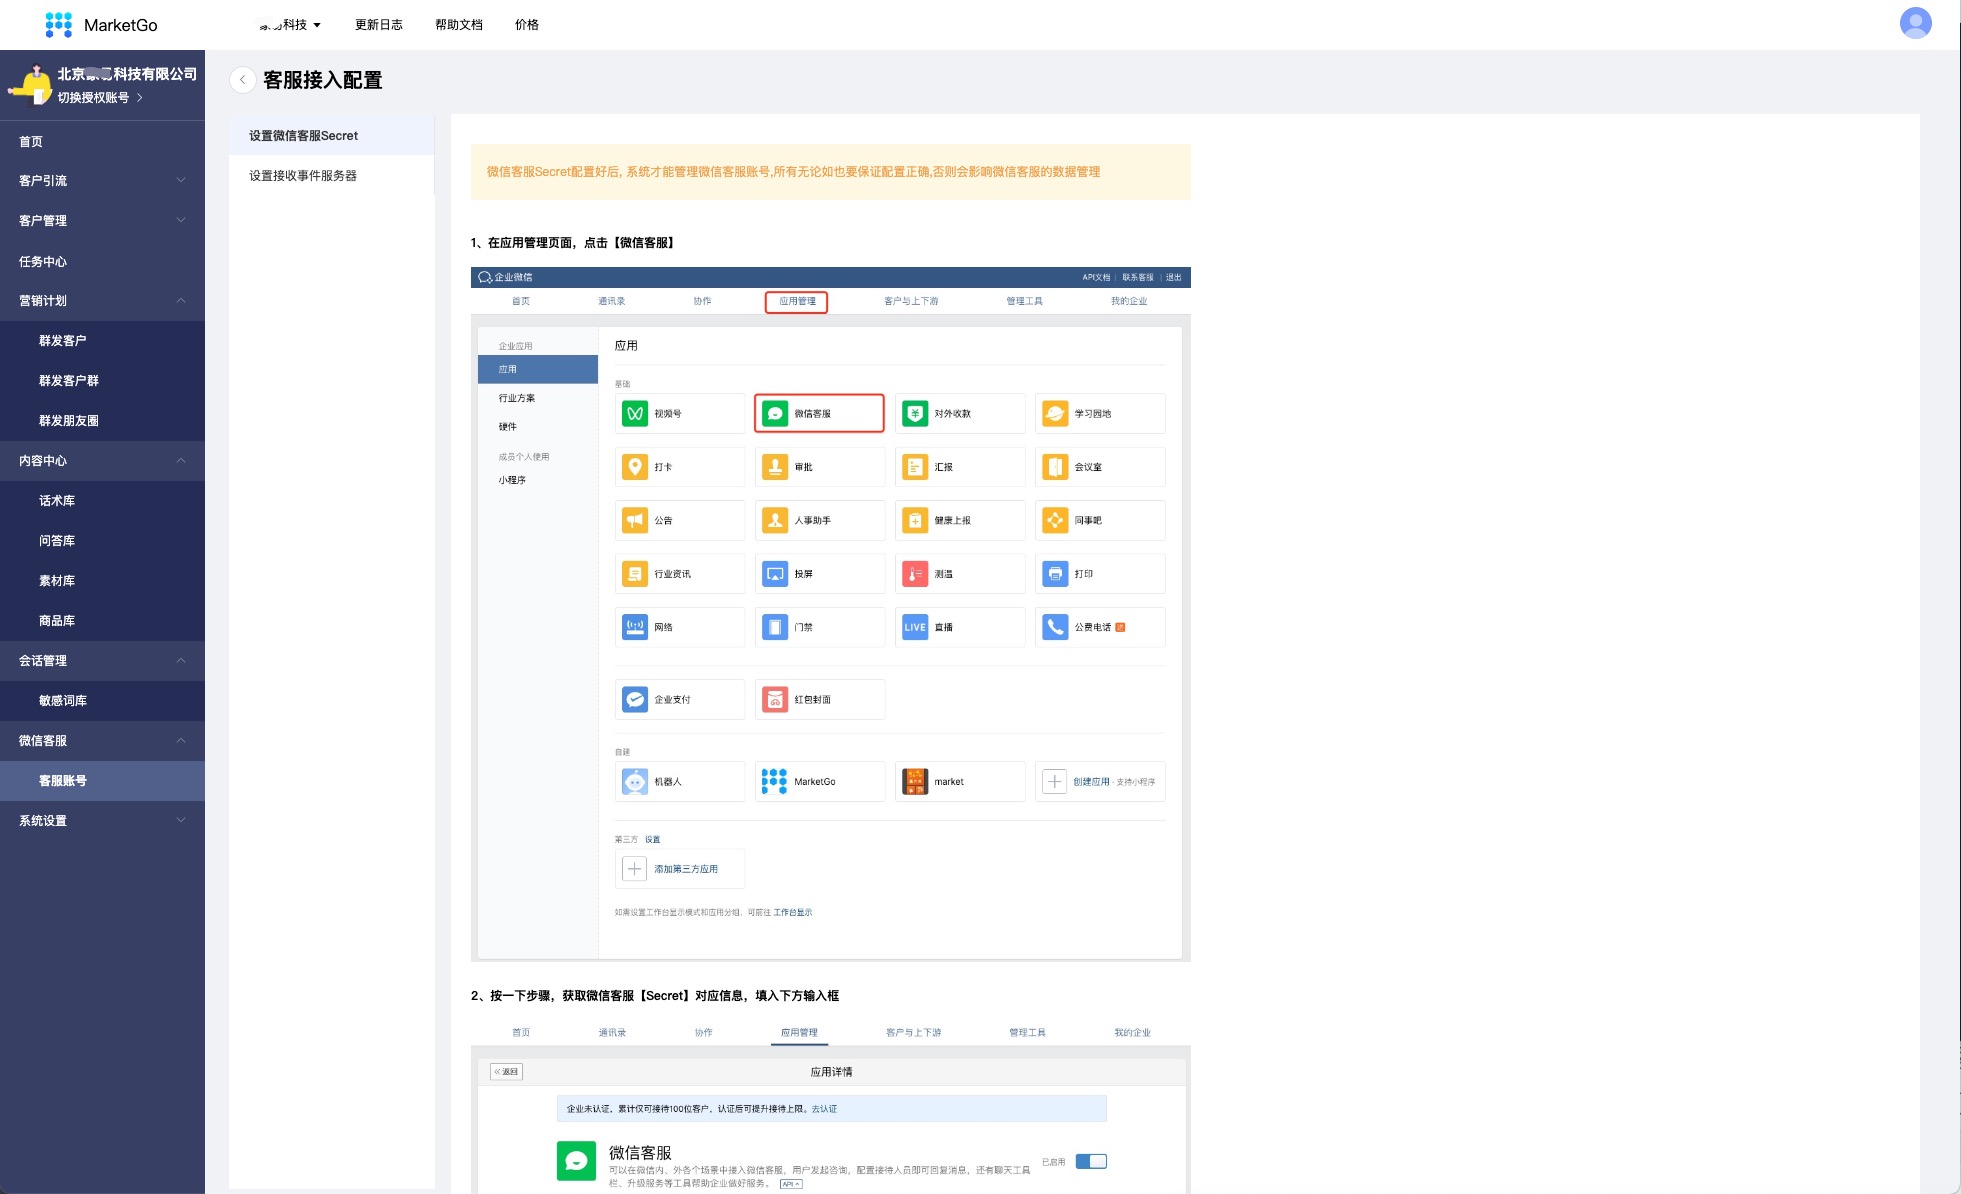
Task: Open the 更新日志 link
Action: 379,25
